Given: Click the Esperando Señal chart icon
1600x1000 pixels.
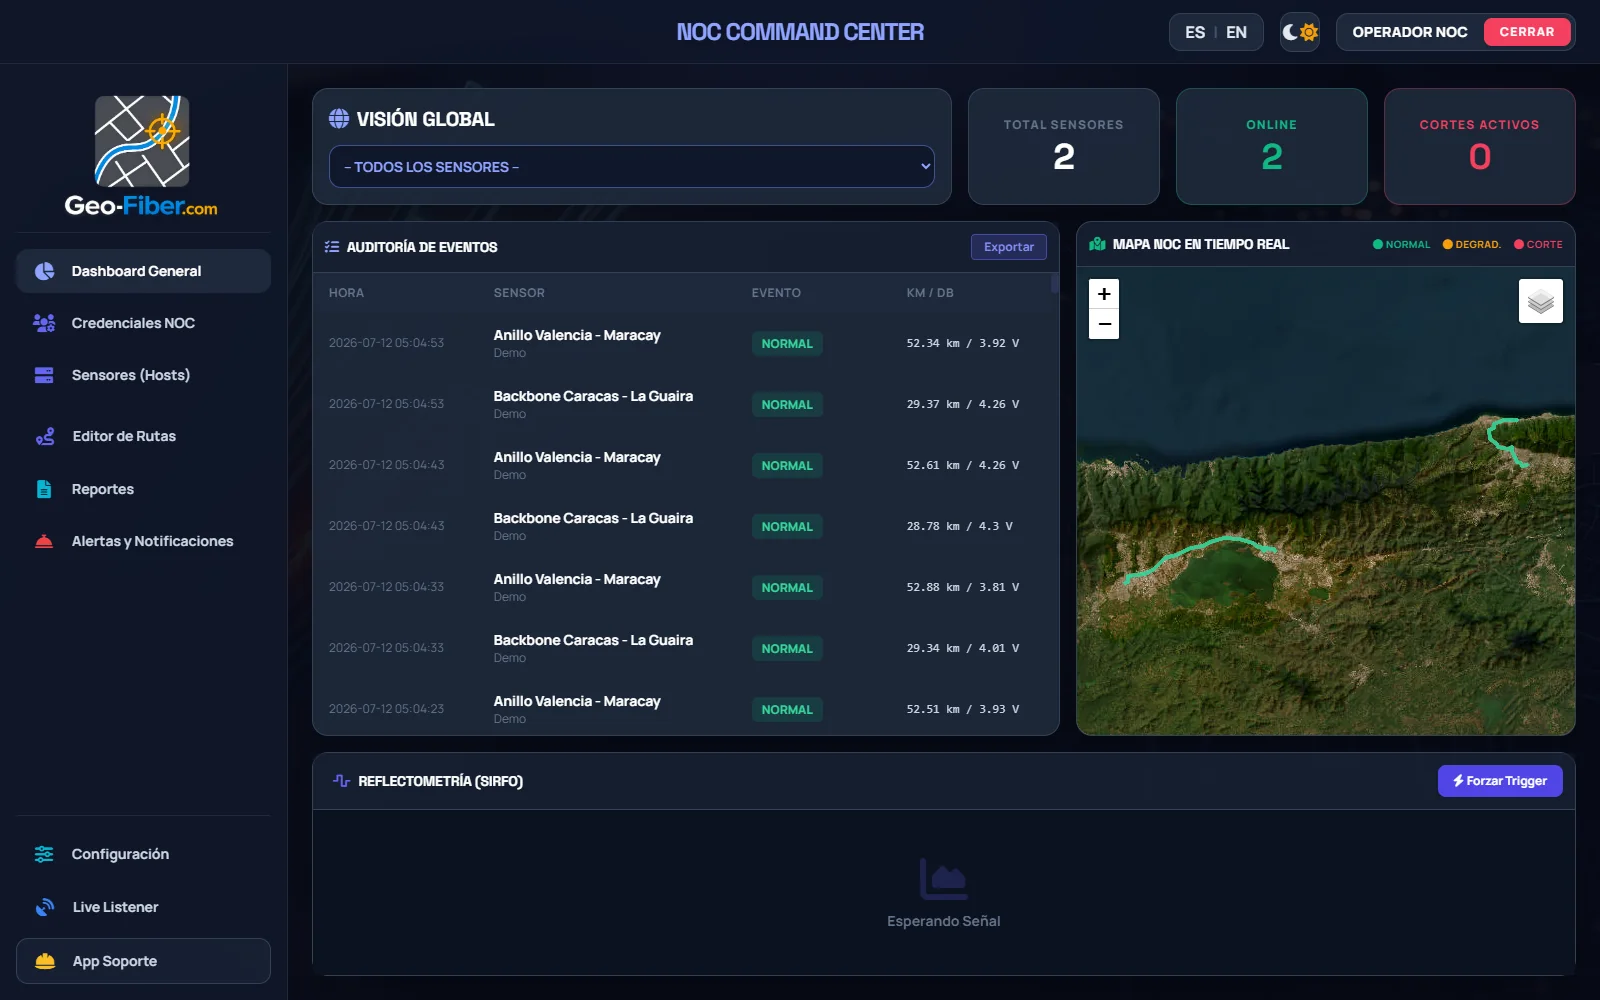Looking at the screenshot, I should (x=943, y=879).
